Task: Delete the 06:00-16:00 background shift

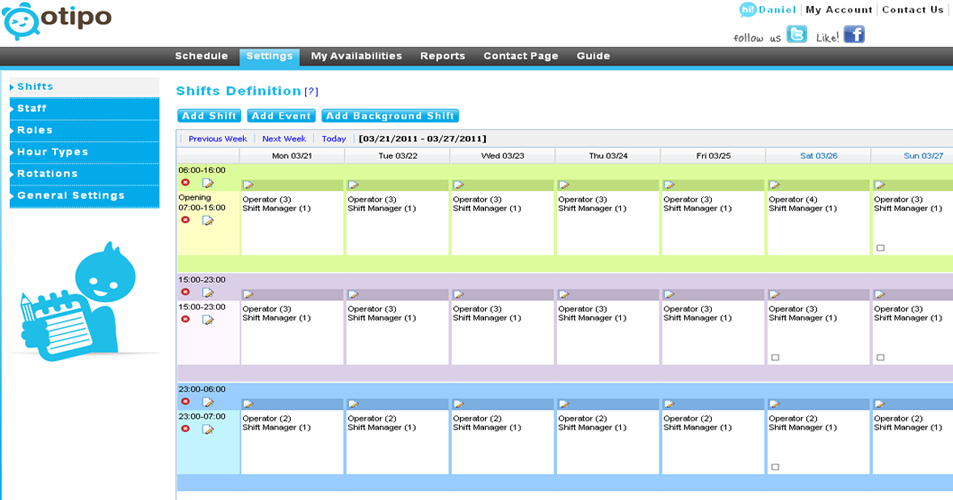Action: (x=185, y=183)
